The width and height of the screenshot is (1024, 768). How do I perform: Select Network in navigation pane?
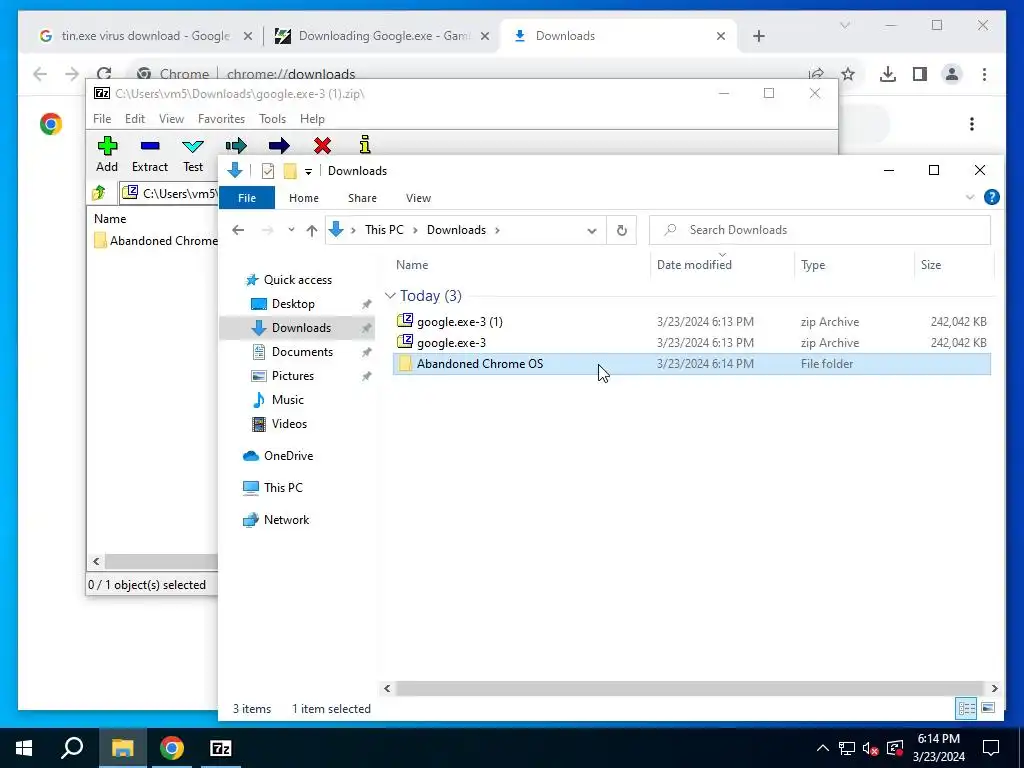(x=286, y=520)
